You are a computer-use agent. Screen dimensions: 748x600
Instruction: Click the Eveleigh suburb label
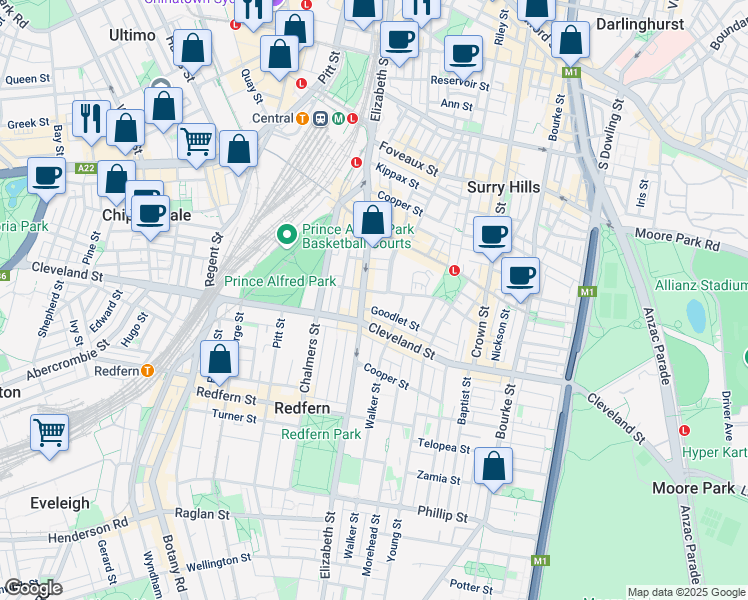(60, 503)
